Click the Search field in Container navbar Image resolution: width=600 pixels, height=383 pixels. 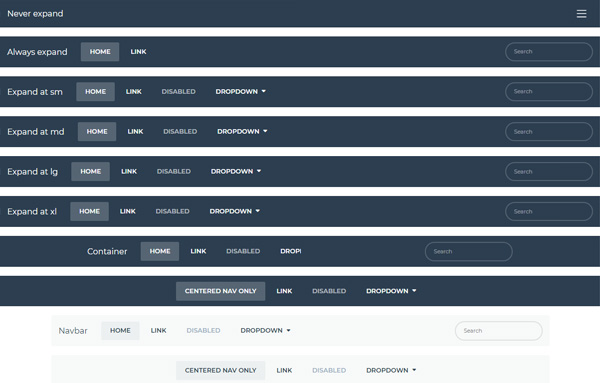tap(468, 251)
